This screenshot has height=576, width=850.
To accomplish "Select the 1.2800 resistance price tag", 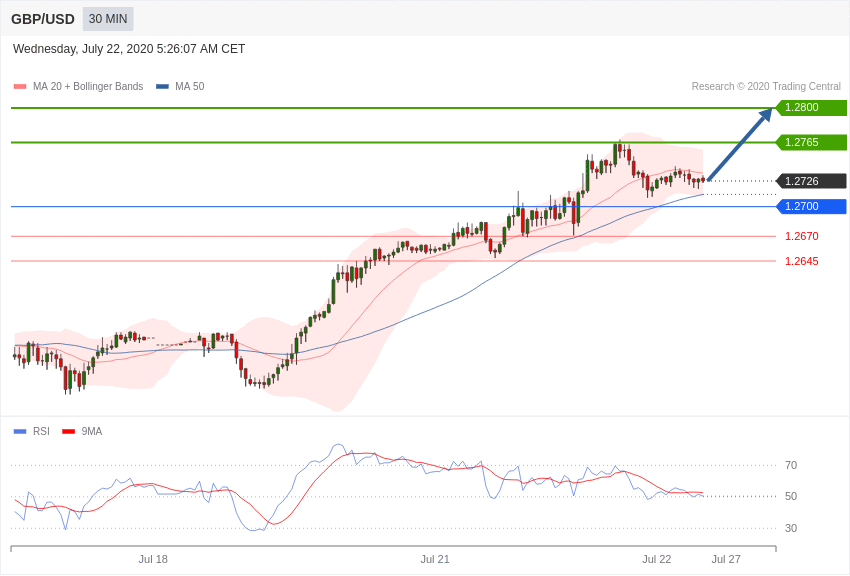I will 811,108.
